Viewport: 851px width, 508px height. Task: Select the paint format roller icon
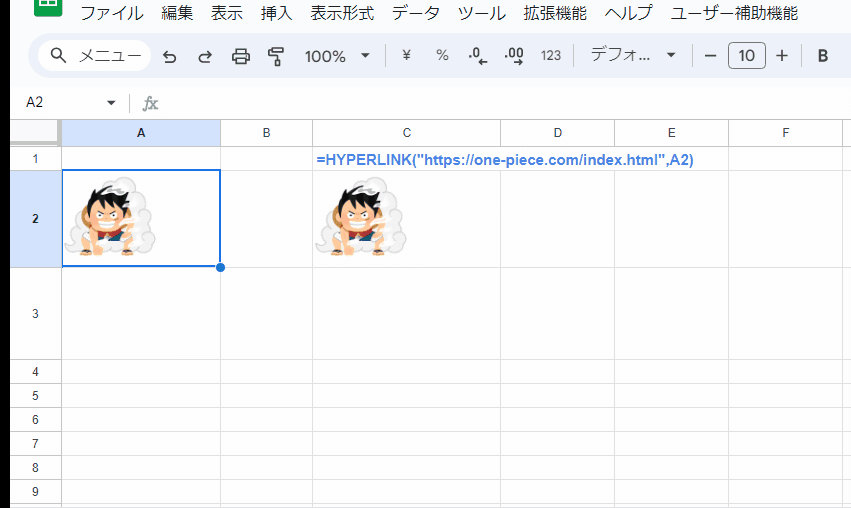click(276, 56)
